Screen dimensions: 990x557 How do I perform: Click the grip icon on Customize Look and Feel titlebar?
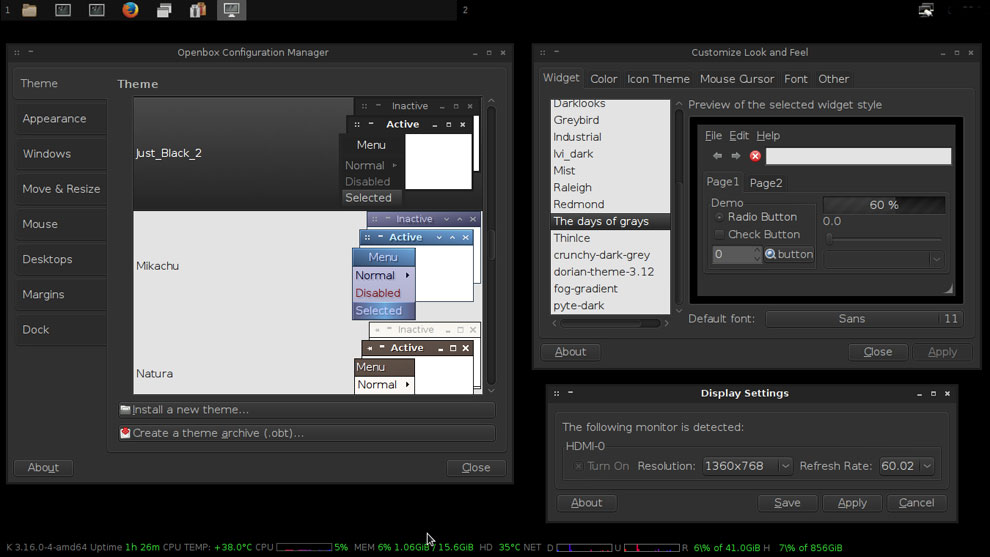click(542, 52)
